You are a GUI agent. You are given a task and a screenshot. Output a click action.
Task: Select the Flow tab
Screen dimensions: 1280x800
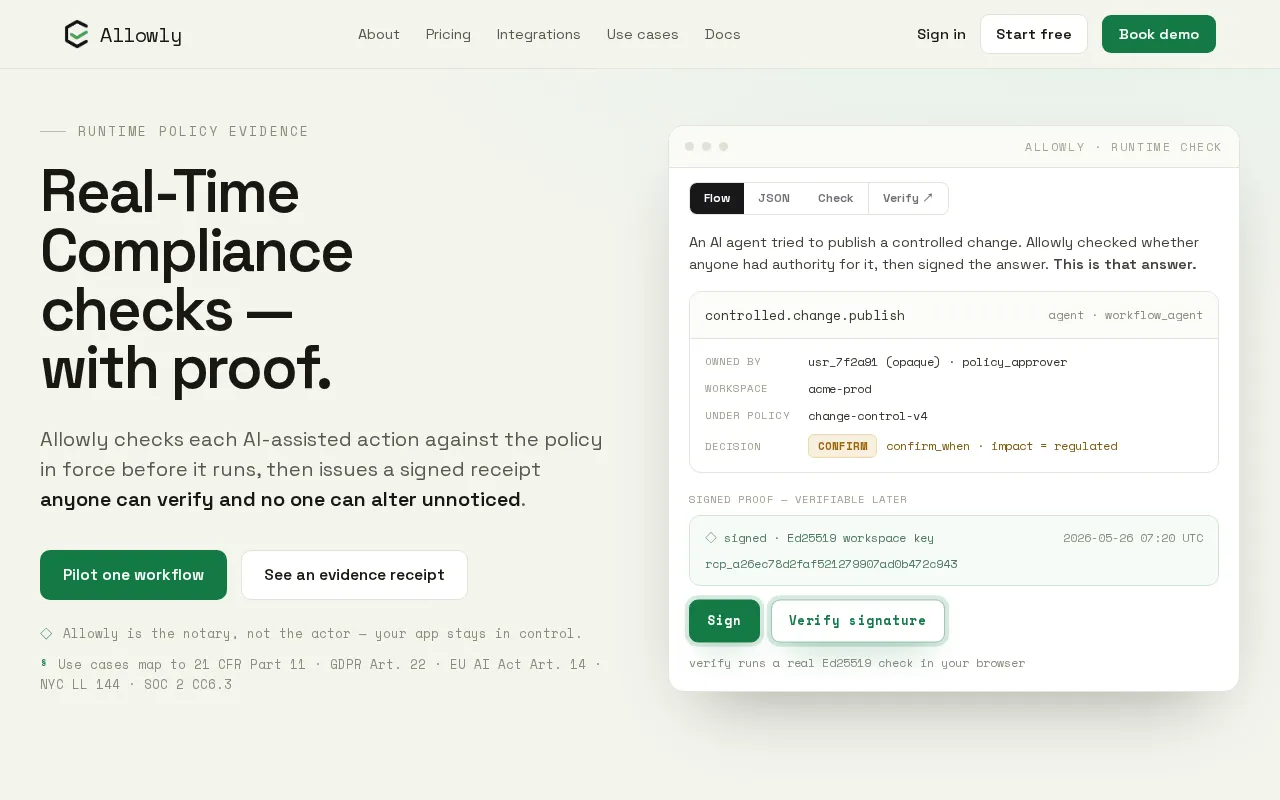click(717, 198)
